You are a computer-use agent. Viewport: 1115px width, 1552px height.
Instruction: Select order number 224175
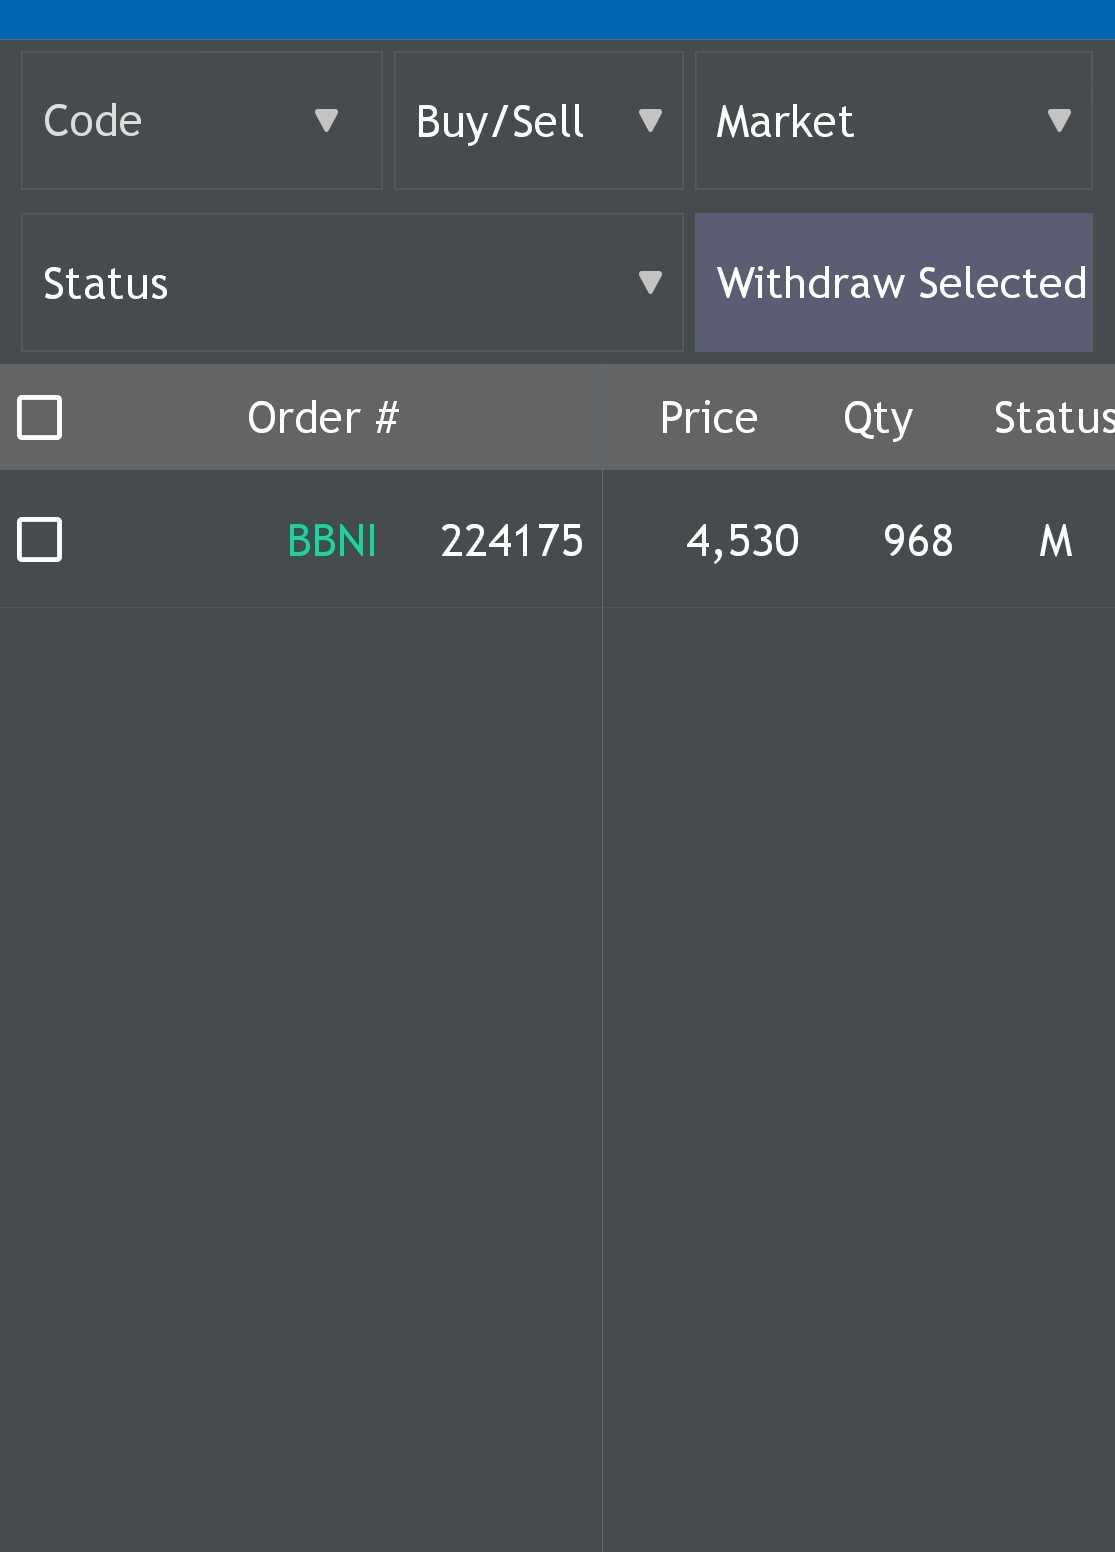512,541
